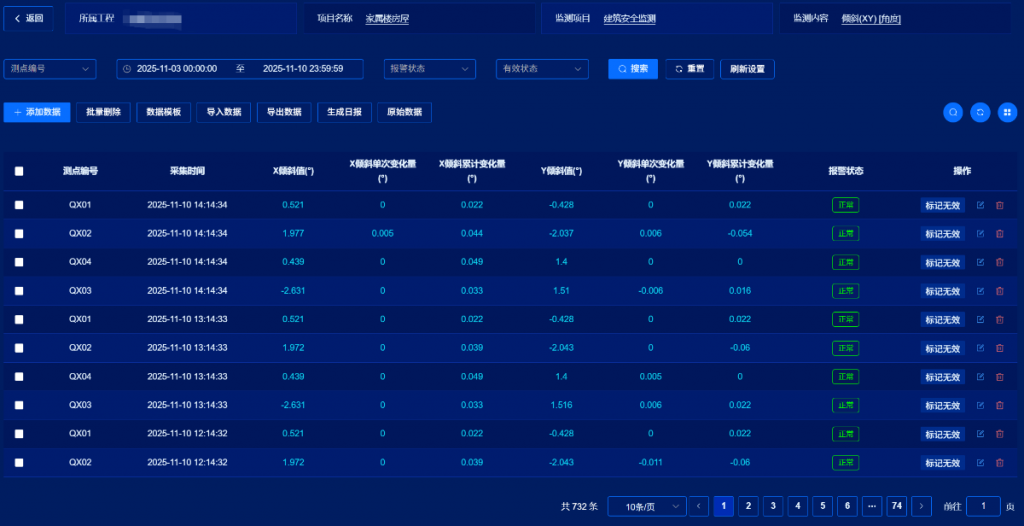Check the box for QX01 14:14:34 row

point(19,205)
